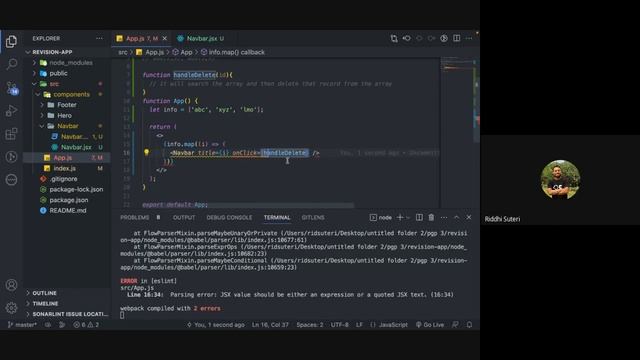Click 'You, 1 second ago' blame in status bar
Screen dimensions: 640x360
coord(216,325)
